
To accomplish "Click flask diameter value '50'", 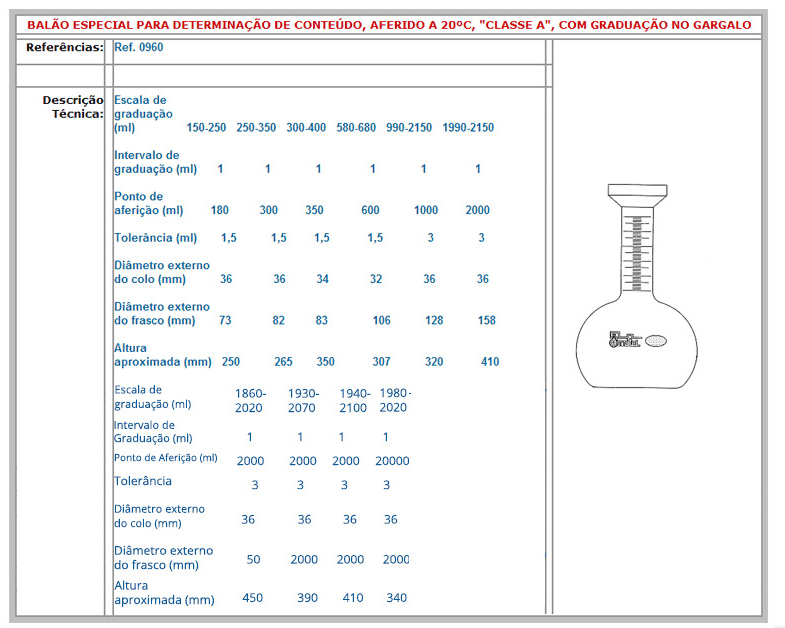I will [x=253, y=559].
